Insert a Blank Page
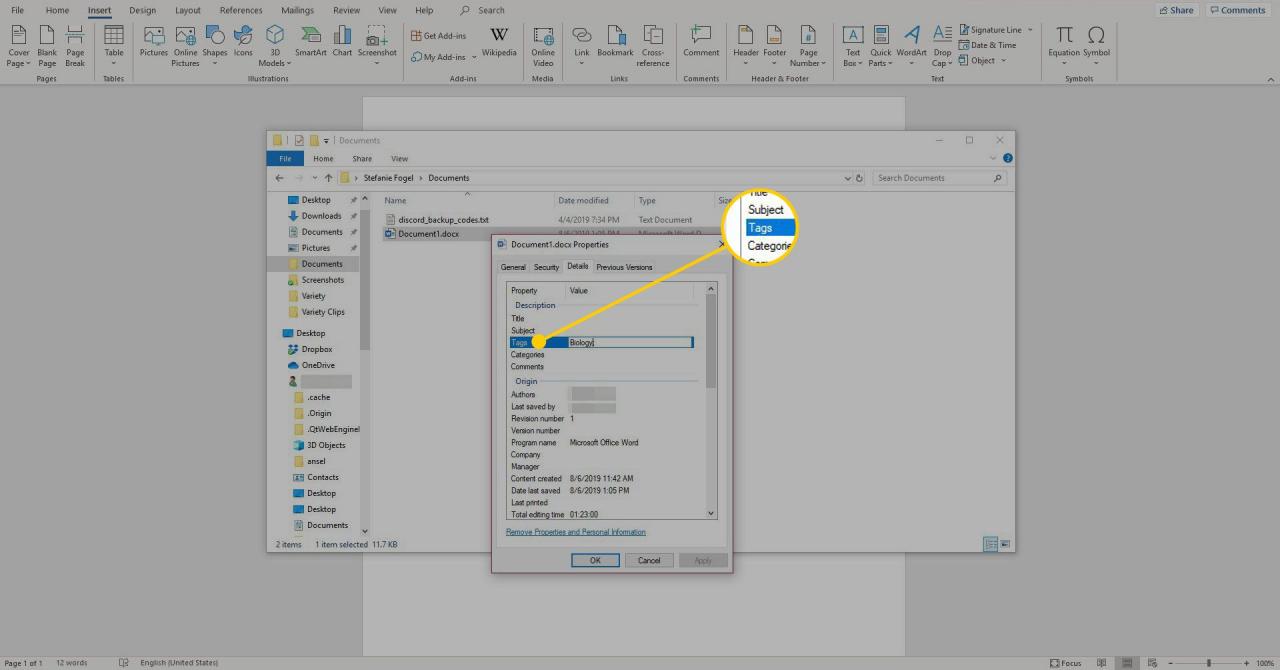 coord(47,47)
